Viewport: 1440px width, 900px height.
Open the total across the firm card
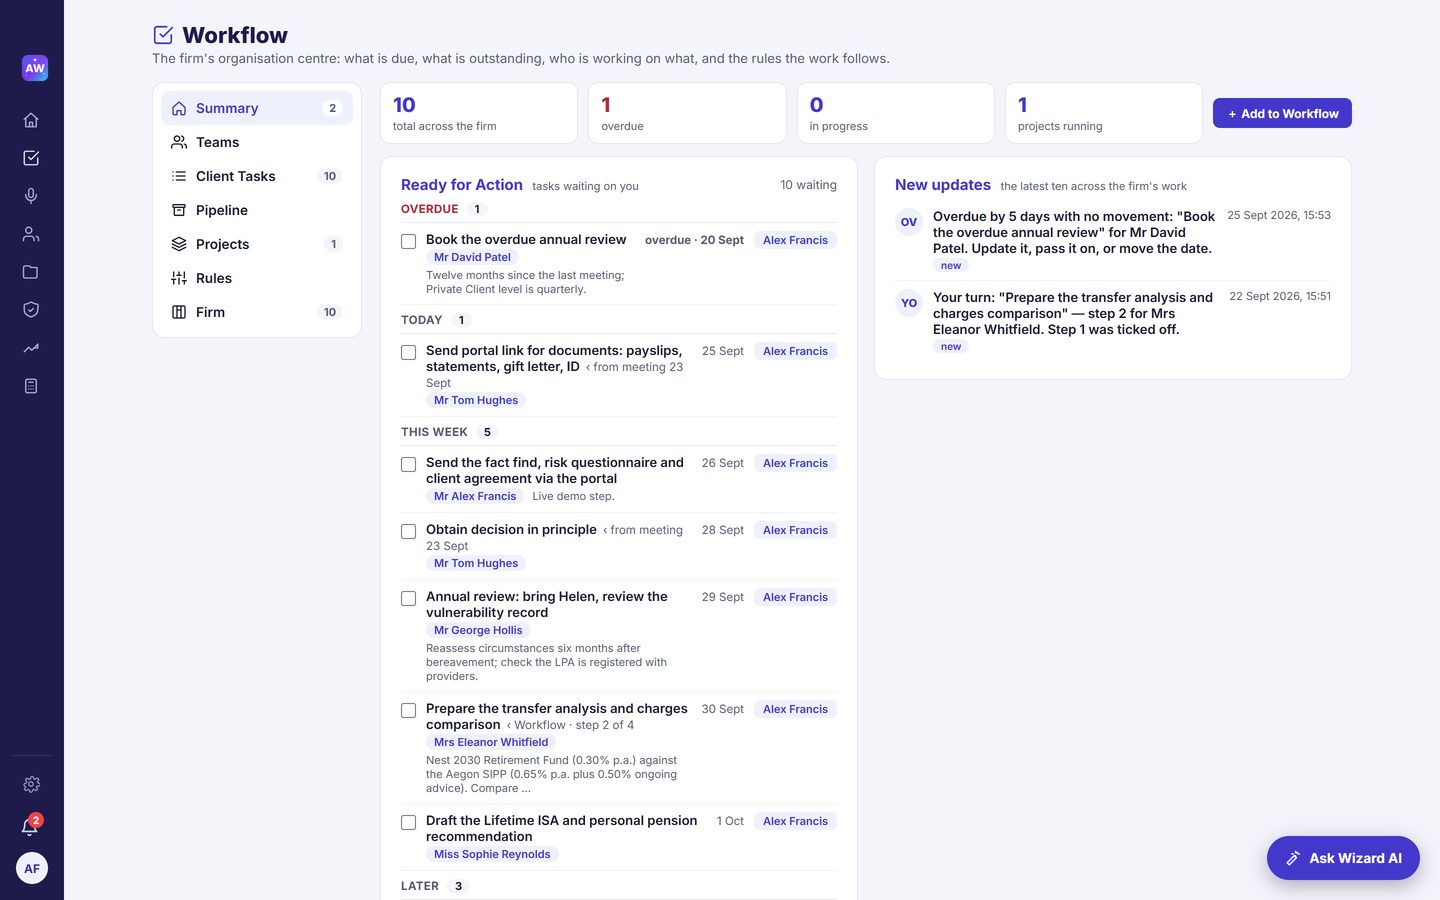click(x=479, y=113)
